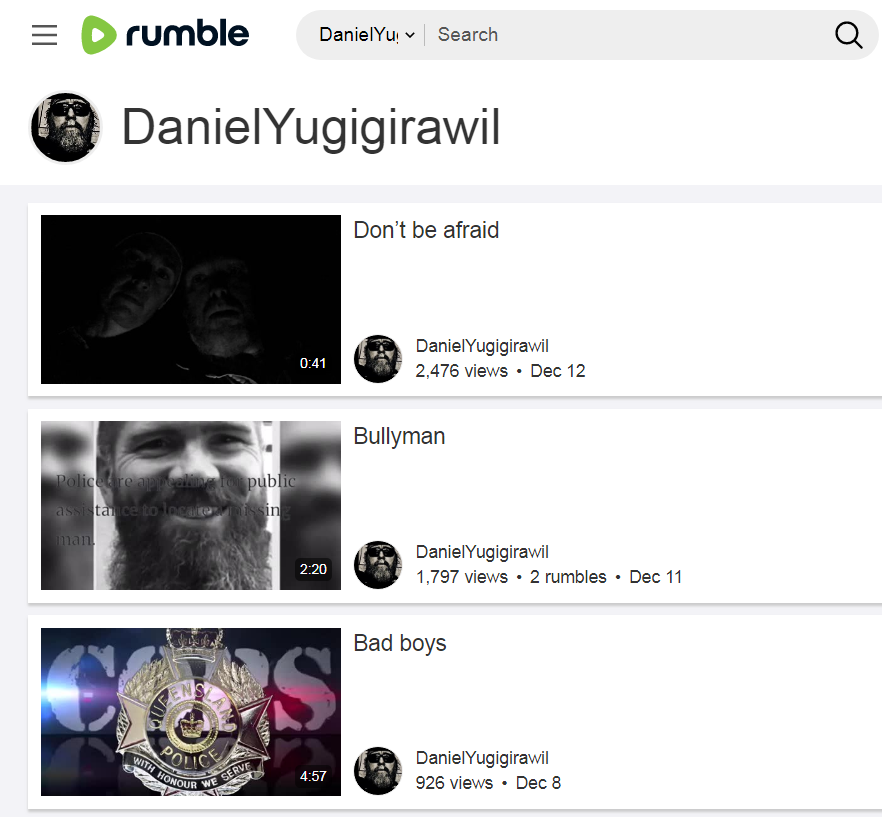This screenshot has width=882, height=817.
Task: Click uploader avatar beside Don't be afraid
Action: (x=378, y=358)
